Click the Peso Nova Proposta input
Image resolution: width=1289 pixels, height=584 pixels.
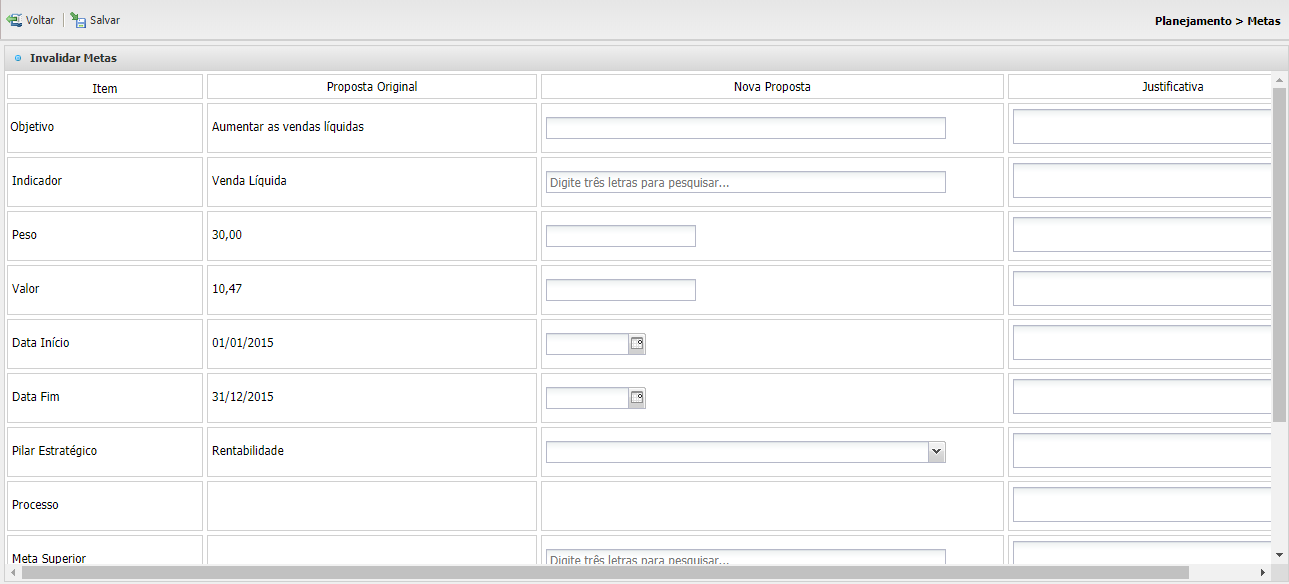tap(620, 236)
